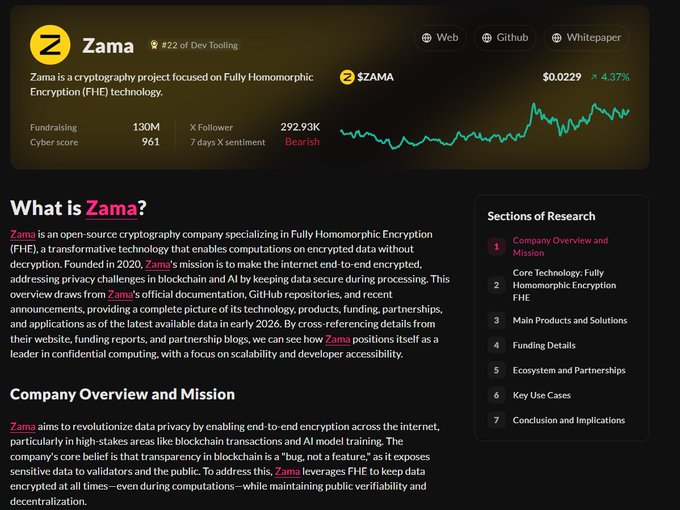680x510 pixels.
Task: Open the Whitepaper link button
Action: point(587,38)
